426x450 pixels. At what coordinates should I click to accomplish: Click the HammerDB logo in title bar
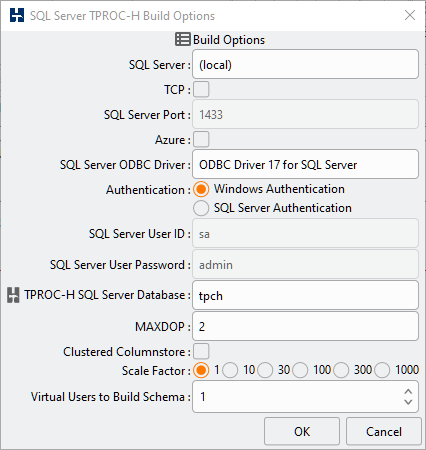[x=17, y=15]
